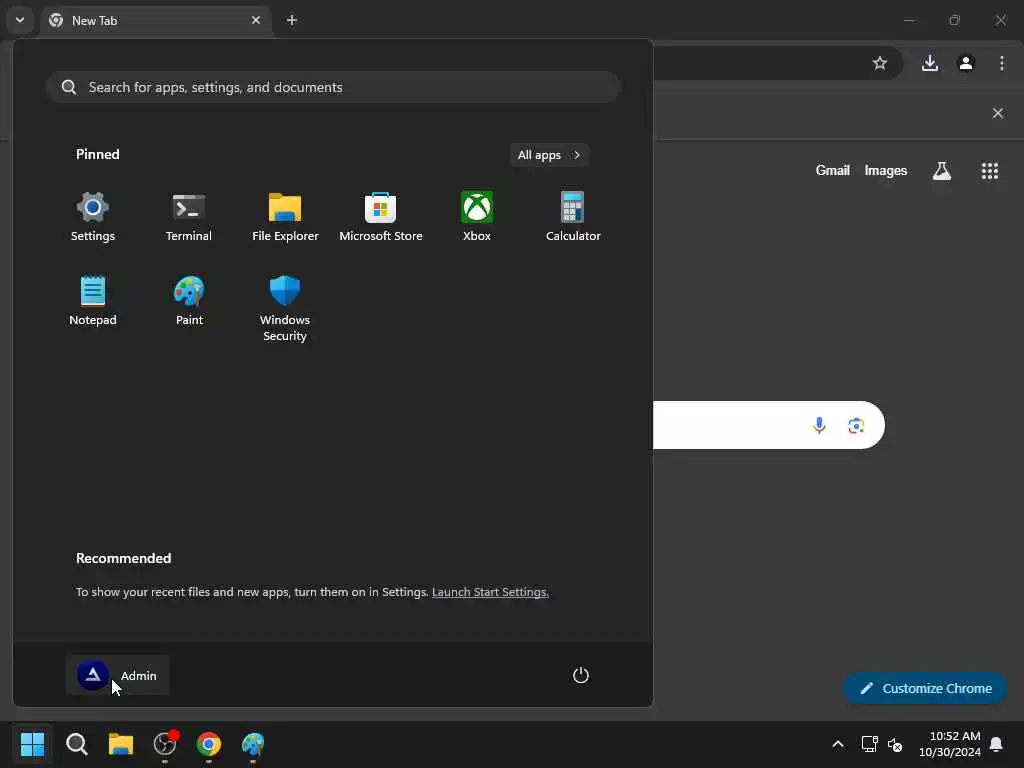Click the Windows Start button on taskbar
The width and height of the screenshot is (1024, 768).
(x=32, y=744)
